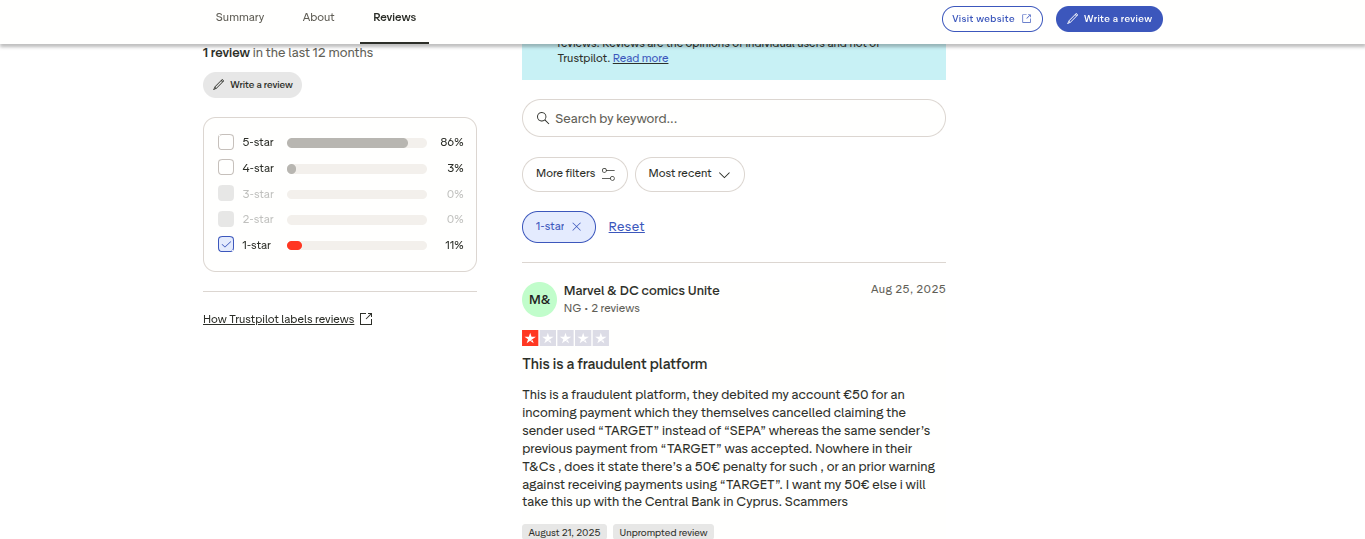Click the pencil icon beside the sidebar Write a review
Screen dimensions: 1365x539
[x=219, y=85]
